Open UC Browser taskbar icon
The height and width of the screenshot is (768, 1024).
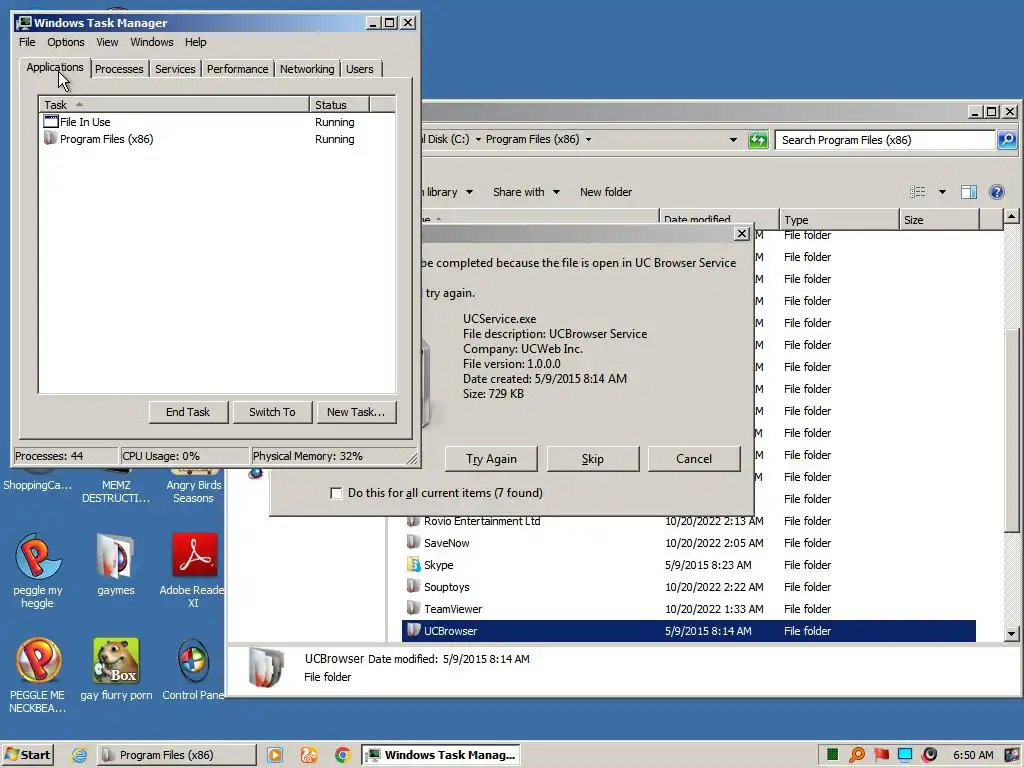click(309, 755)
